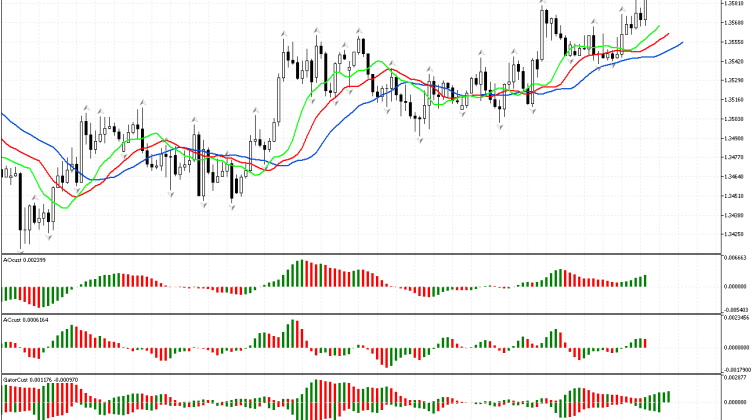Click the separator between AOcust and ACcust panels

pos(360,314)
